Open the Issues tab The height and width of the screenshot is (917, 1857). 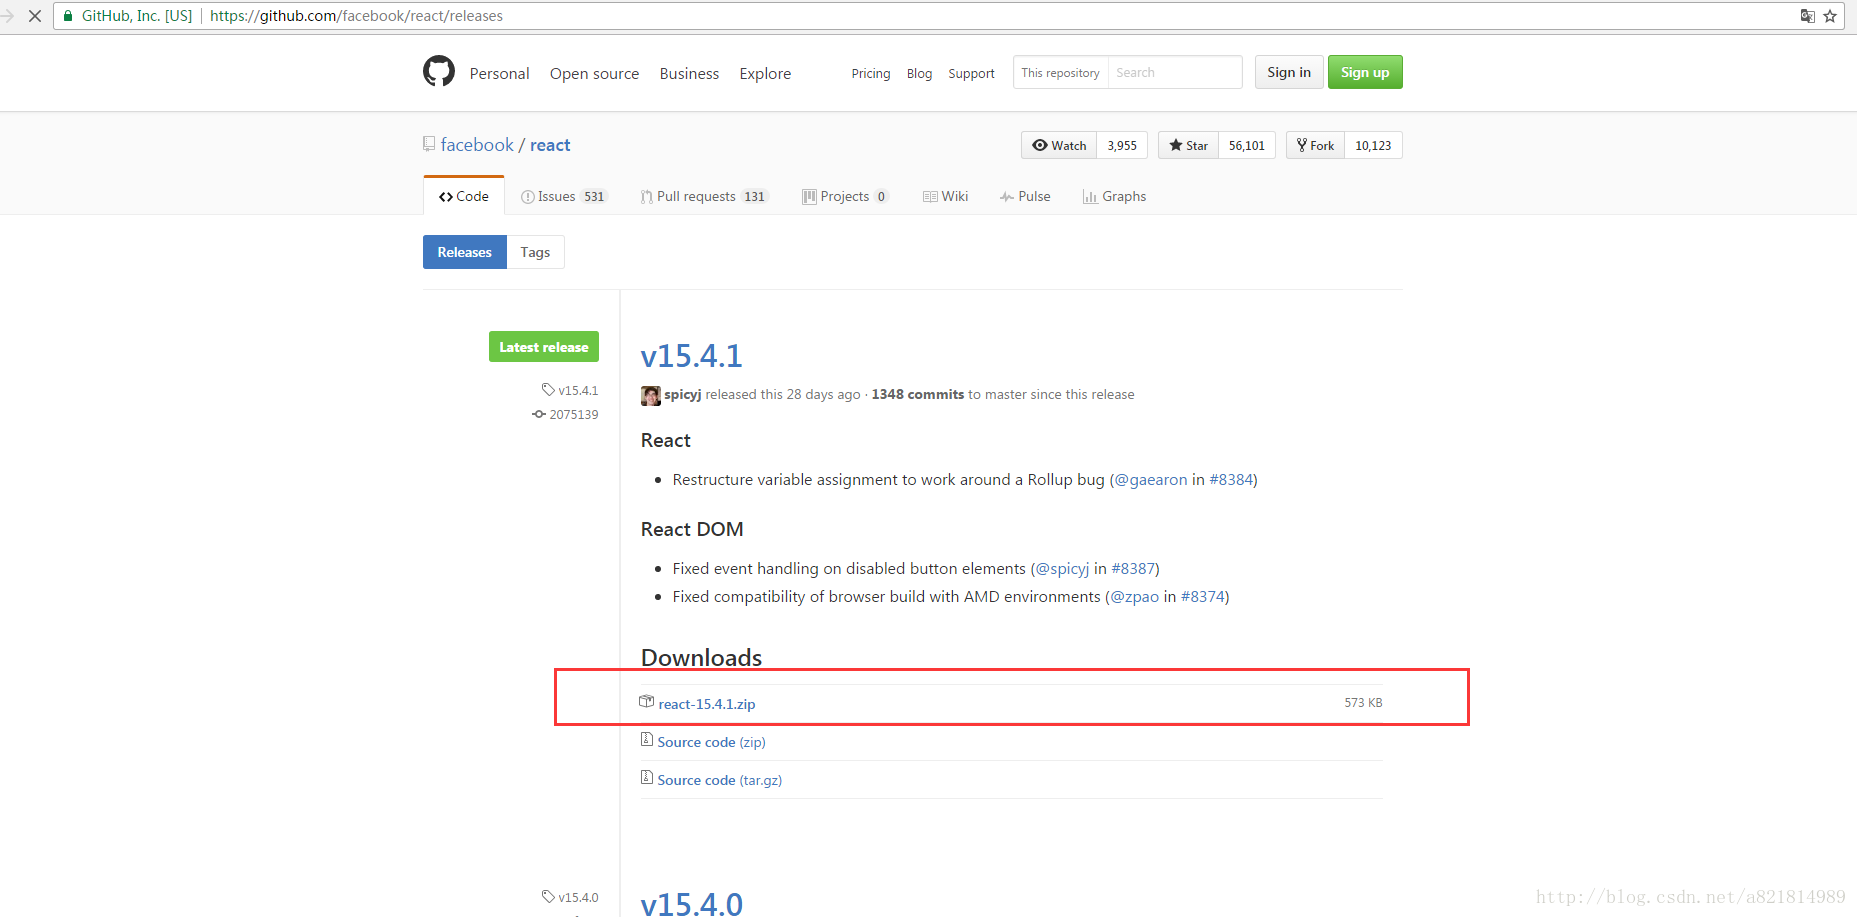pos(564,196)
